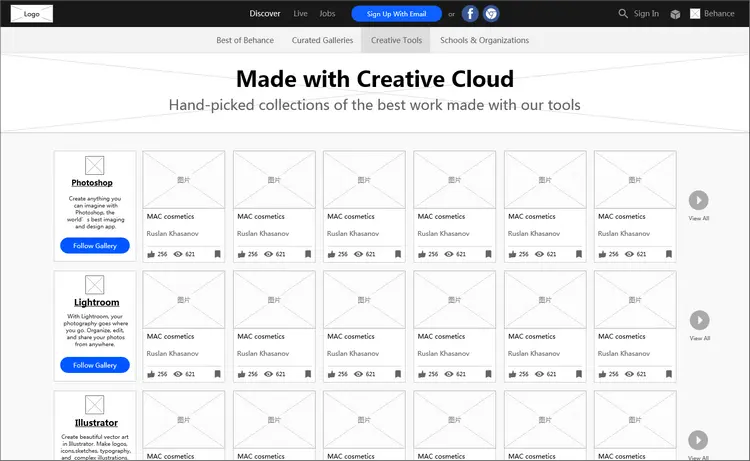Open the Behance link in the header
The height and width of the screenshot is (461, 750).
(x=719, y=13)
